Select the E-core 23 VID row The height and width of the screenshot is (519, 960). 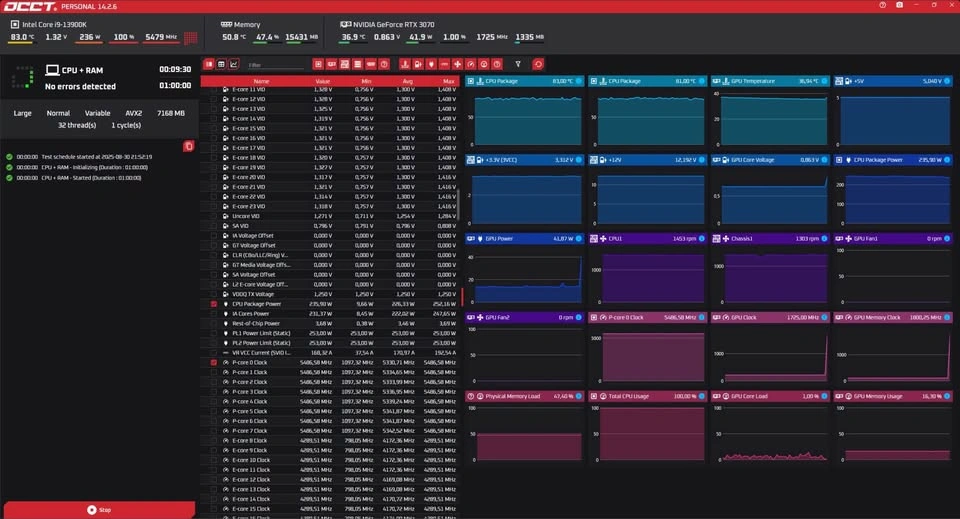click(329, 206)
